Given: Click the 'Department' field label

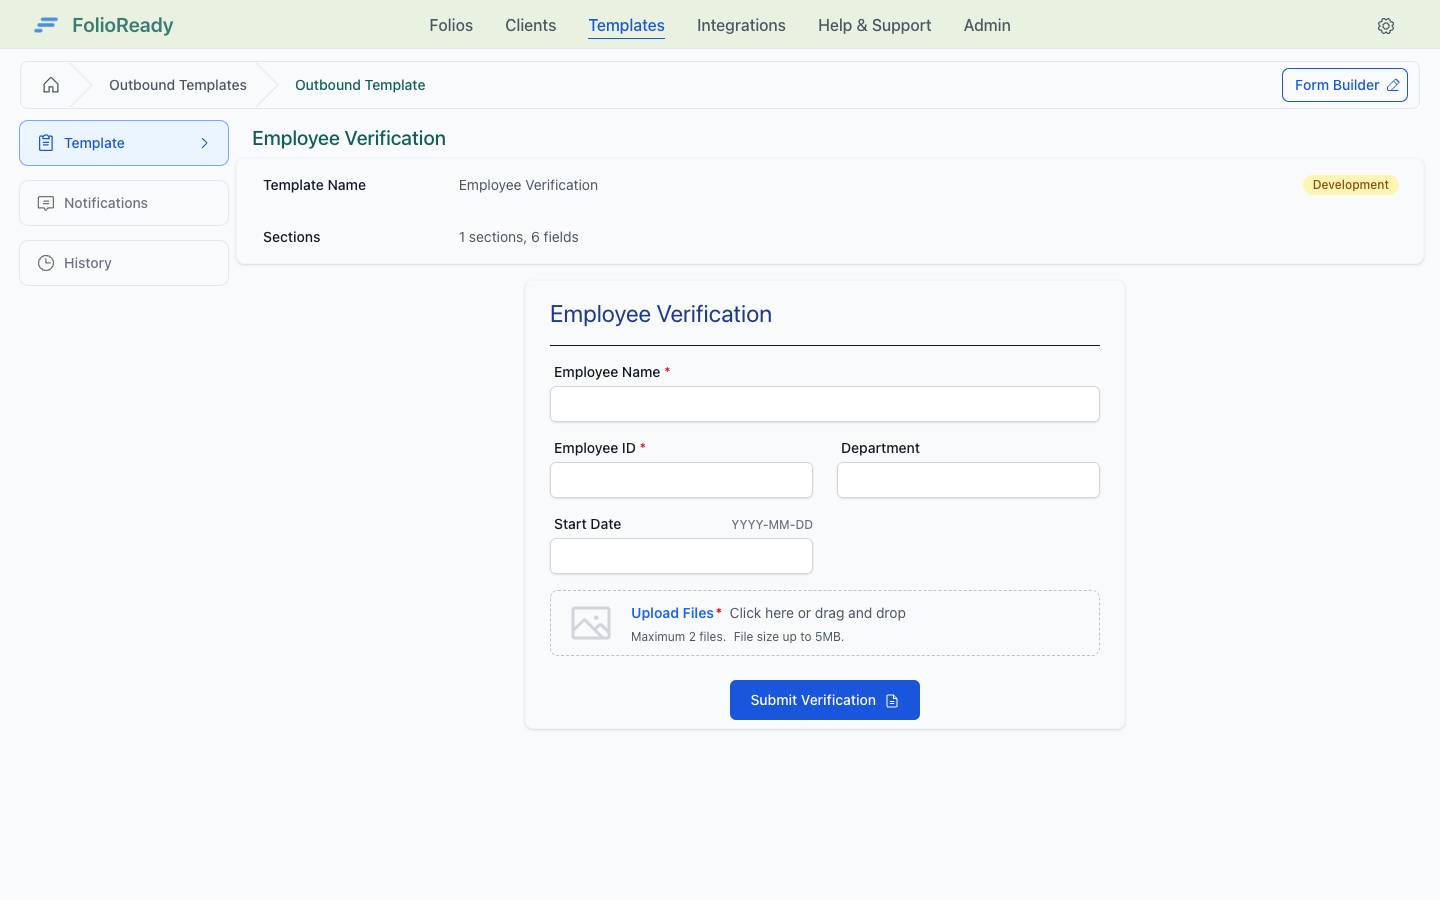Looking at the screenshot, I should tap(880, 448).
